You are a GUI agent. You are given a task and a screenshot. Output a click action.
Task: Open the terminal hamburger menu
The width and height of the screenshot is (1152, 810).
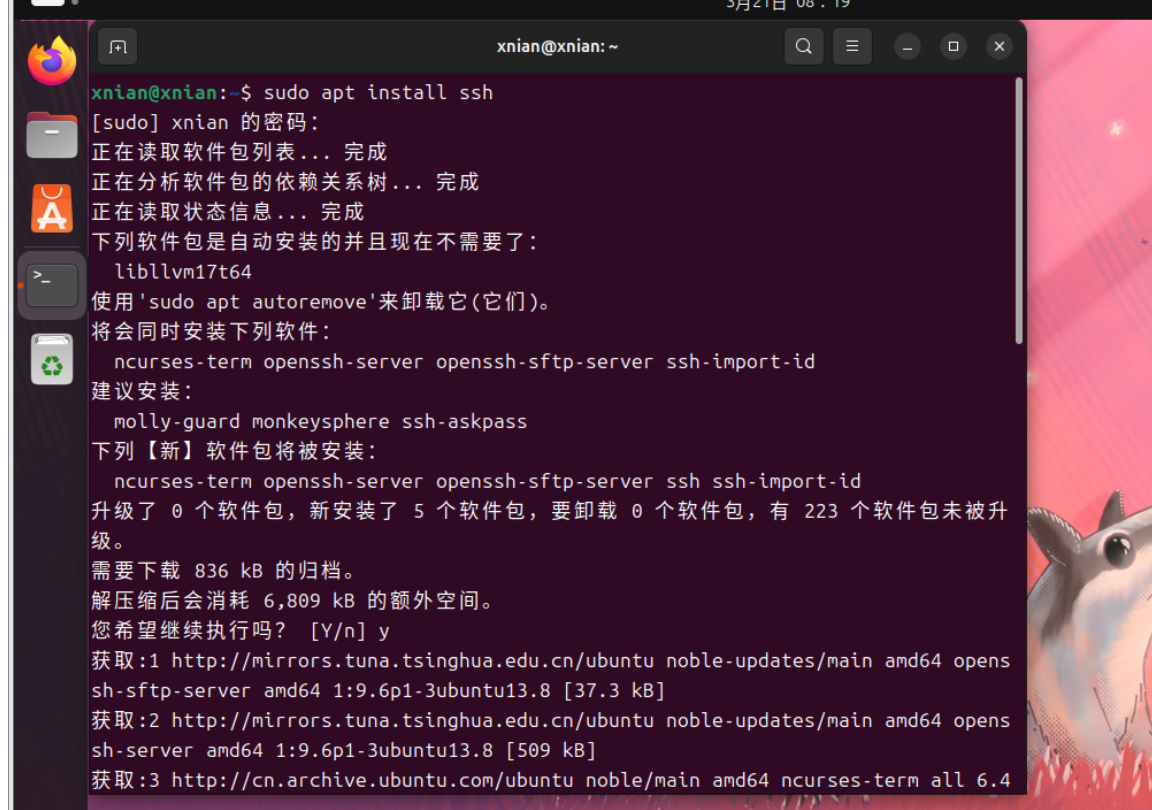852,46
